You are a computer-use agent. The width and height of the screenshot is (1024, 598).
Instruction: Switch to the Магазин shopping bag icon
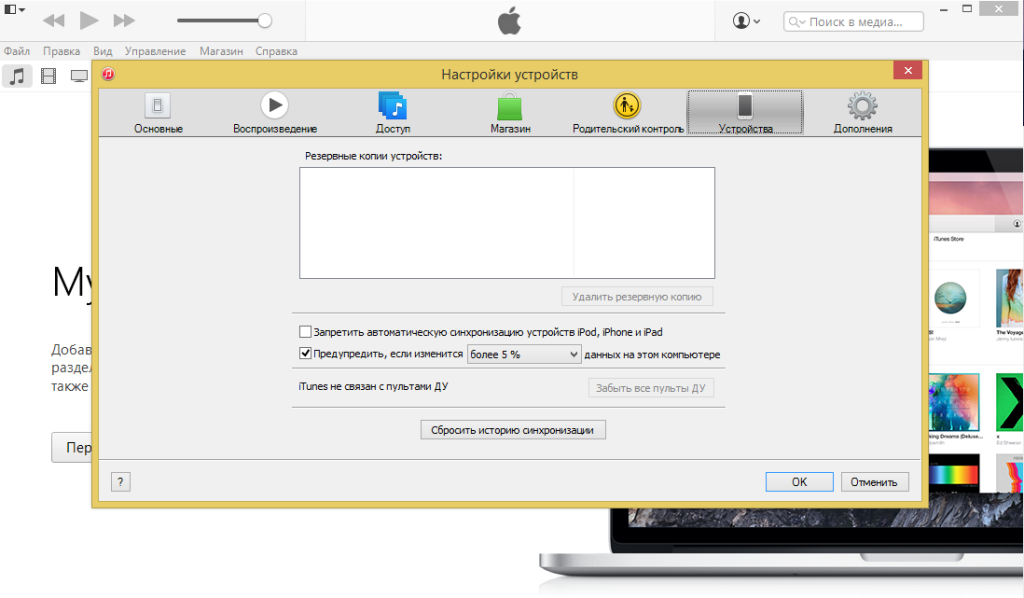point(510,106)
